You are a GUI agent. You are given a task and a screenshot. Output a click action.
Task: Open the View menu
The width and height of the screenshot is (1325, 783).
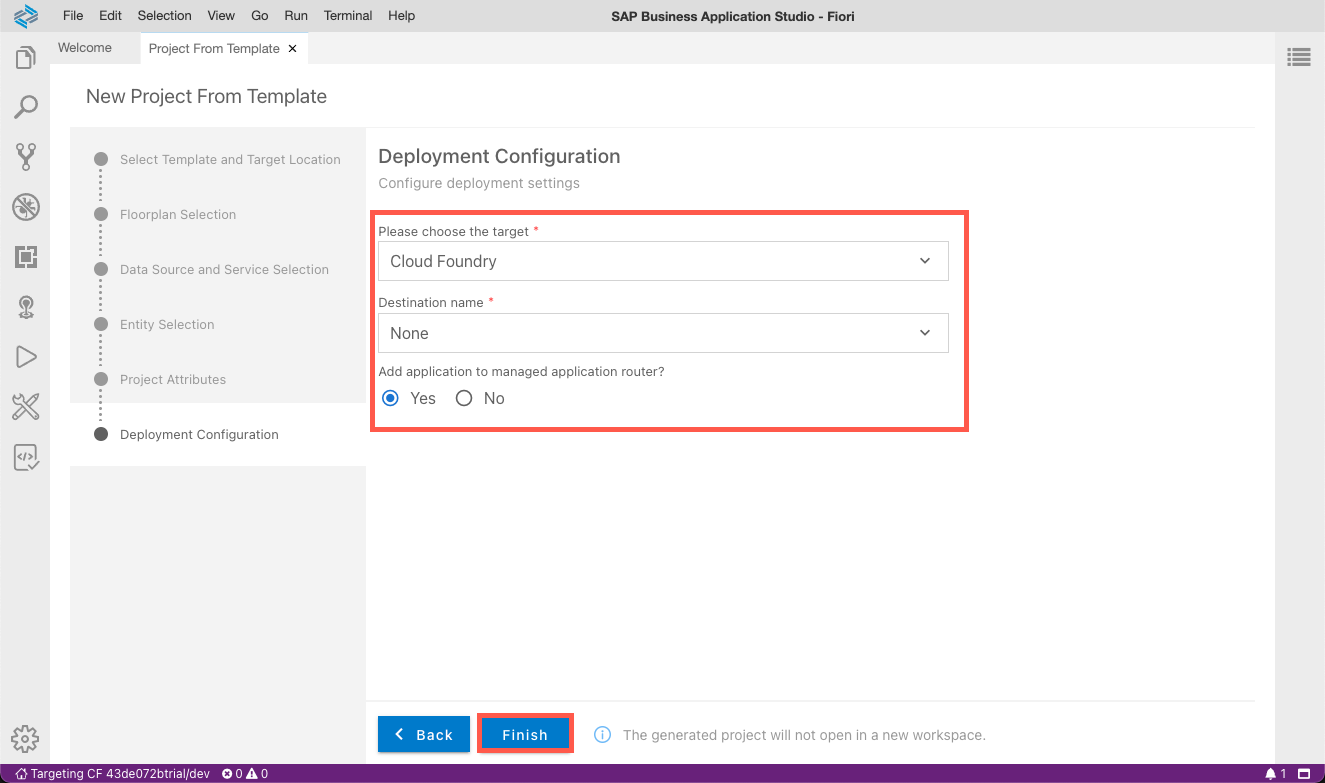[x=221, y=16]
